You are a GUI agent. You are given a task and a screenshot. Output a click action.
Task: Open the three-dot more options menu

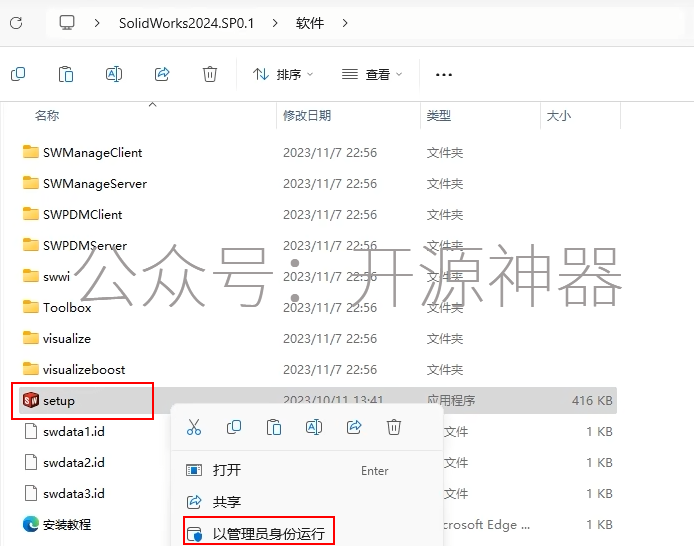point(443,75)
